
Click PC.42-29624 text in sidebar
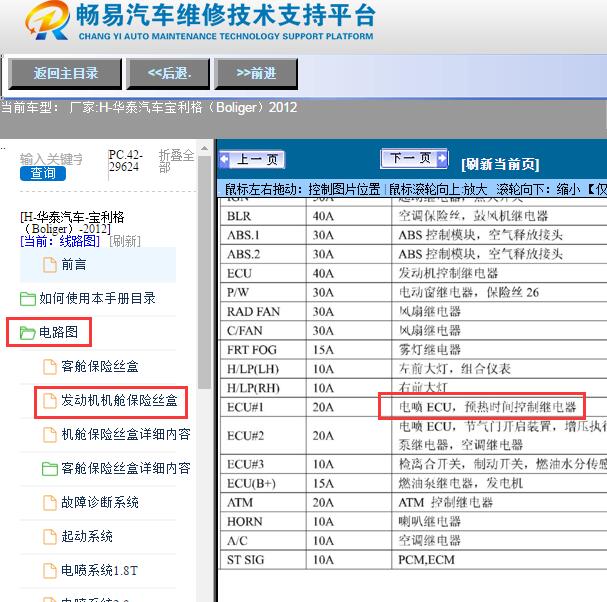(125, 161)
